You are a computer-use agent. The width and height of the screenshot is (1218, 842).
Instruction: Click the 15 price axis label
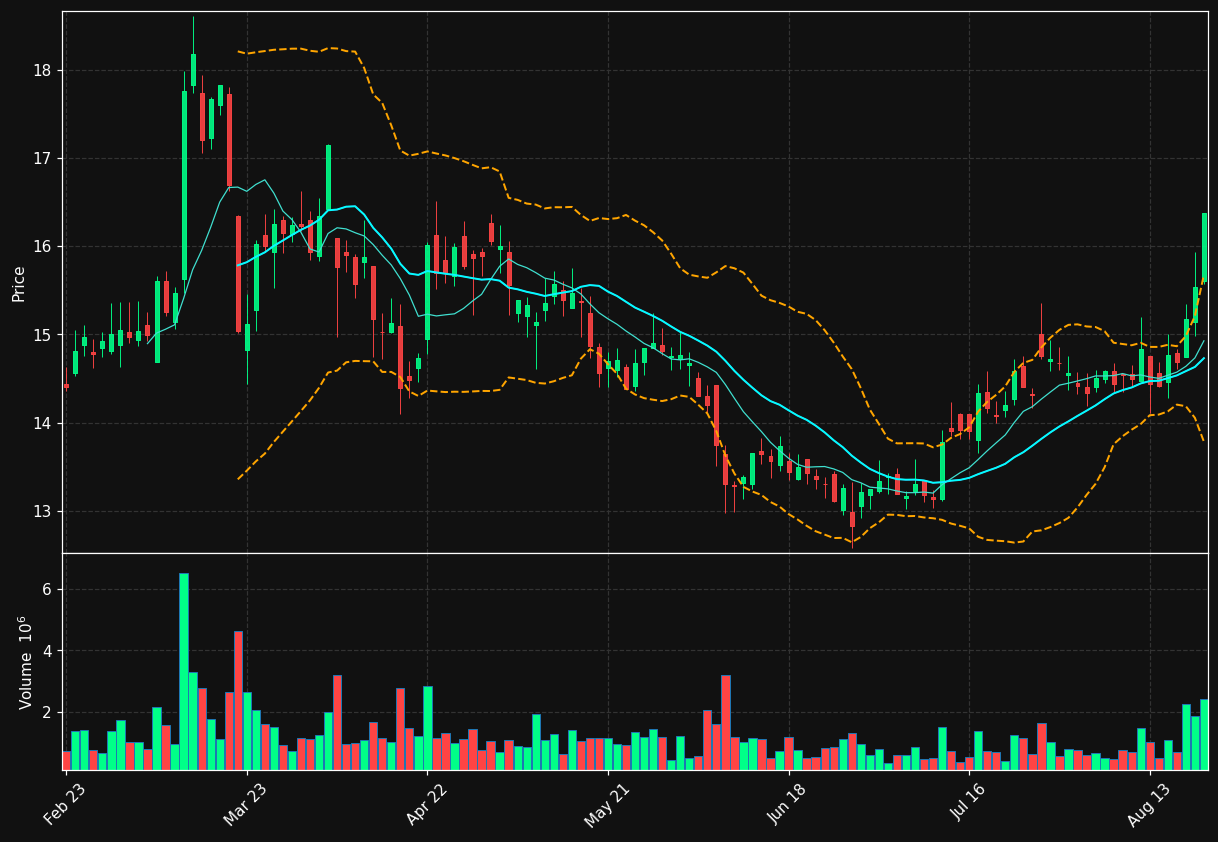click(x=43, y=335)
